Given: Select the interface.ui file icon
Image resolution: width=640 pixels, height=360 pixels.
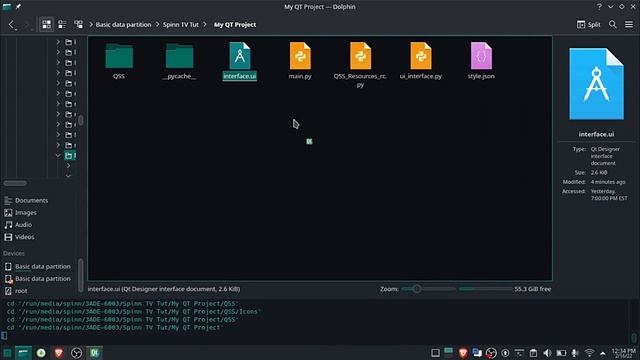Looking at the screenshot, I should coord(240,56).
